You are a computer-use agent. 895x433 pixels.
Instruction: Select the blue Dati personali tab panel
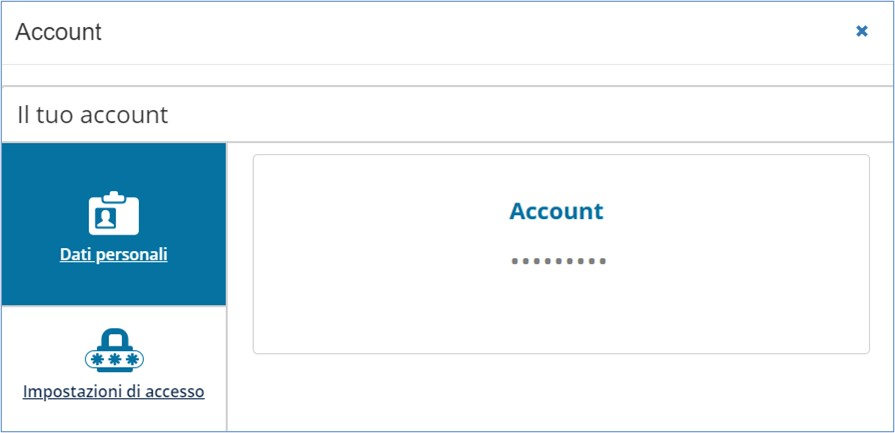(114, 224)
